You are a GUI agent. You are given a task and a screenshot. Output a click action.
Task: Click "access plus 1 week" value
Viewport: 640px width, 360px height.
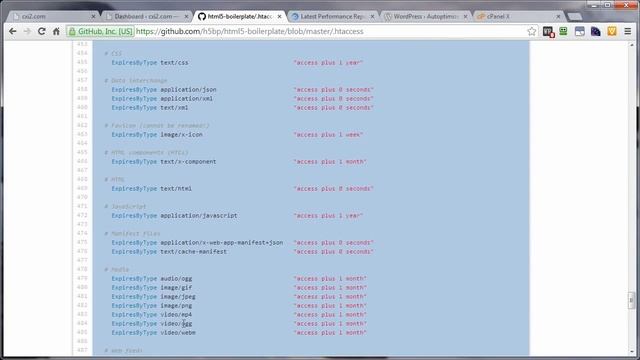pos(328,134)
